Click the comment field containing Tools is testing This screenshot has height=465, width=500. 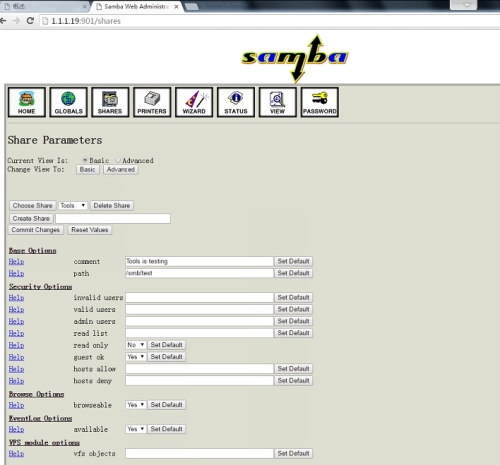click(199, 261)
